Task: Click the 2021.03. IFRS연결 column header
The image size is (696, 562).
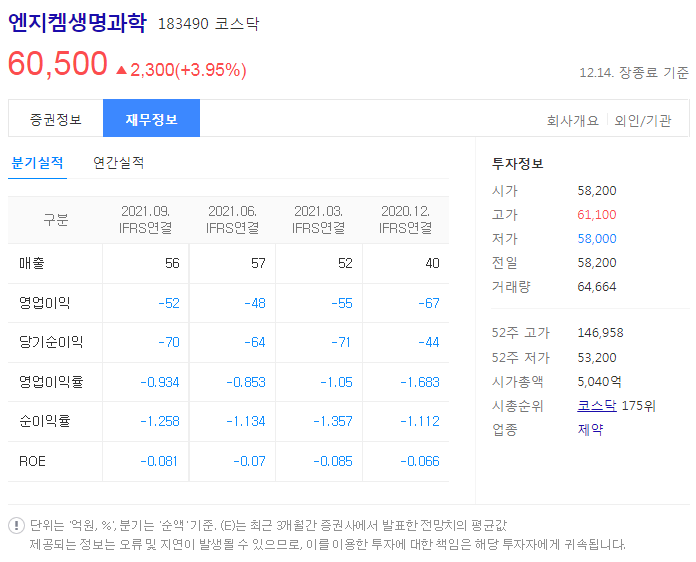Action: coord(319,219)
